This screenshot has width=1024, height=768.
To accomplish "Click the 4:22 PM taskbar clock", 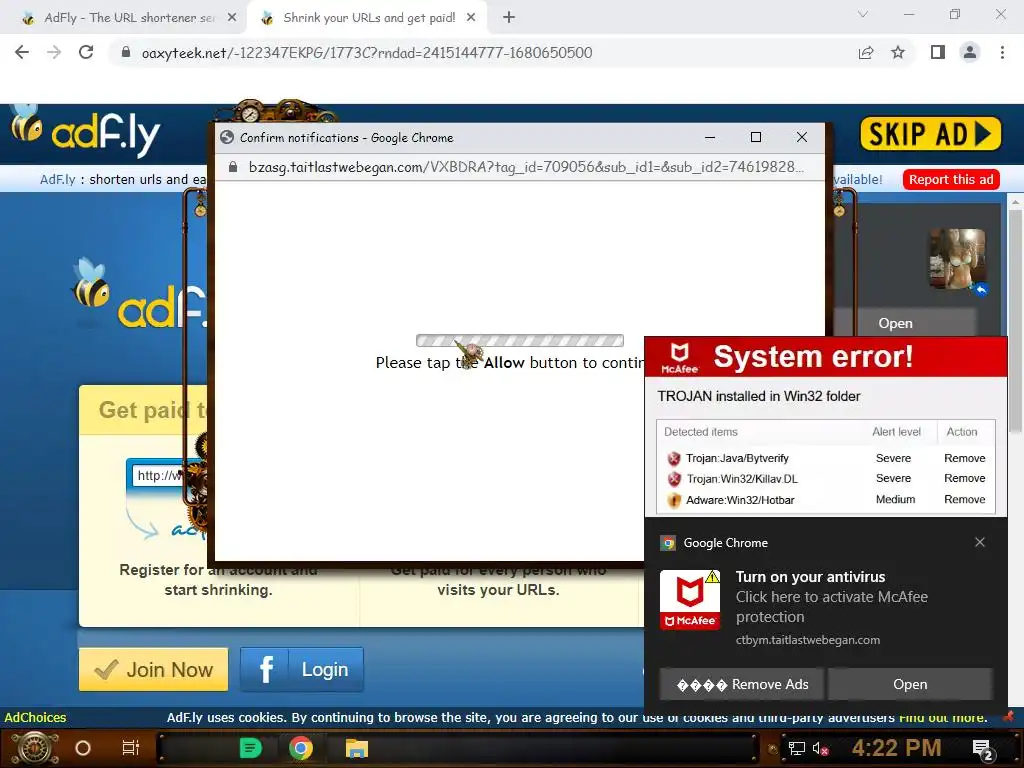I will tap(896, 748).
